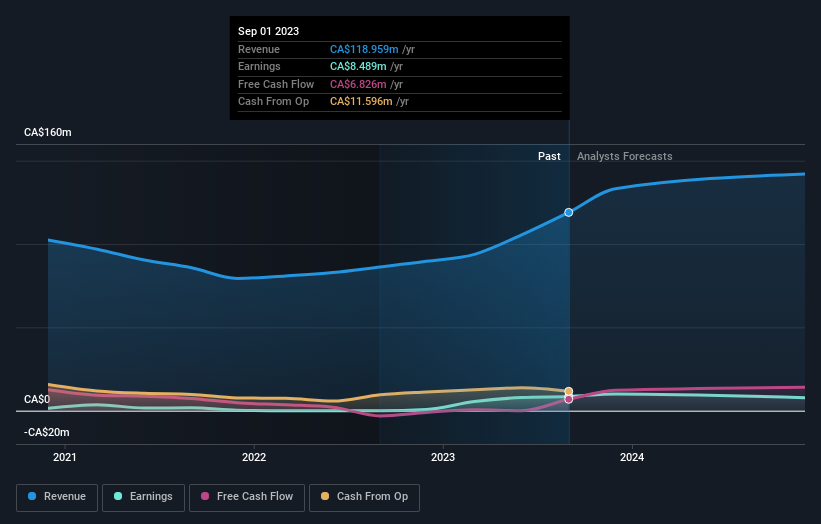Click the 2024 x-axis label

pos(632,458)
